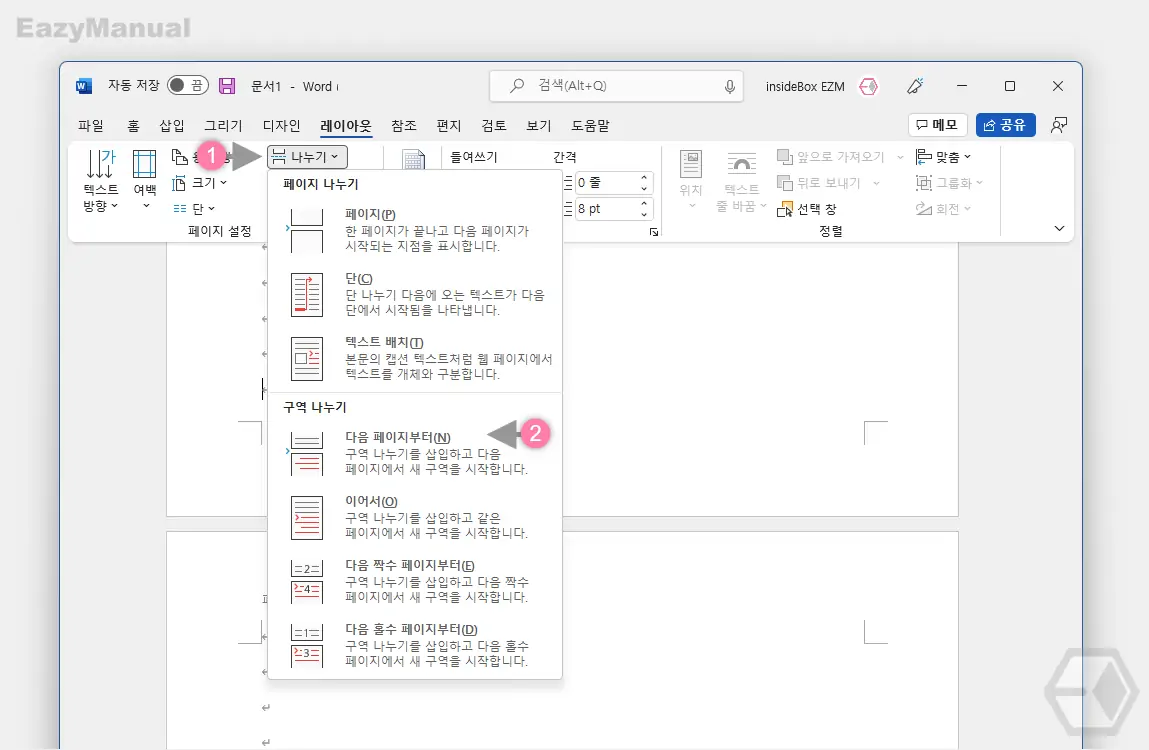The width and height of the screenshot is (1149, 750).
Task: Select 다음 페이지부터(N) section break
Action: pos(415,453)
